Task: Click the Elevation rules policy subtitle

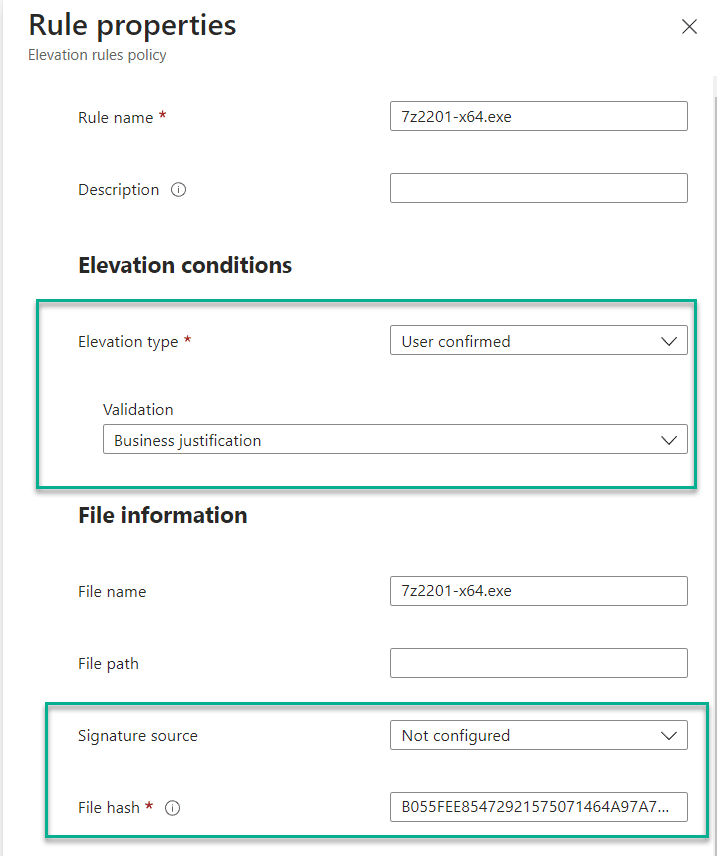Action: 97,55
